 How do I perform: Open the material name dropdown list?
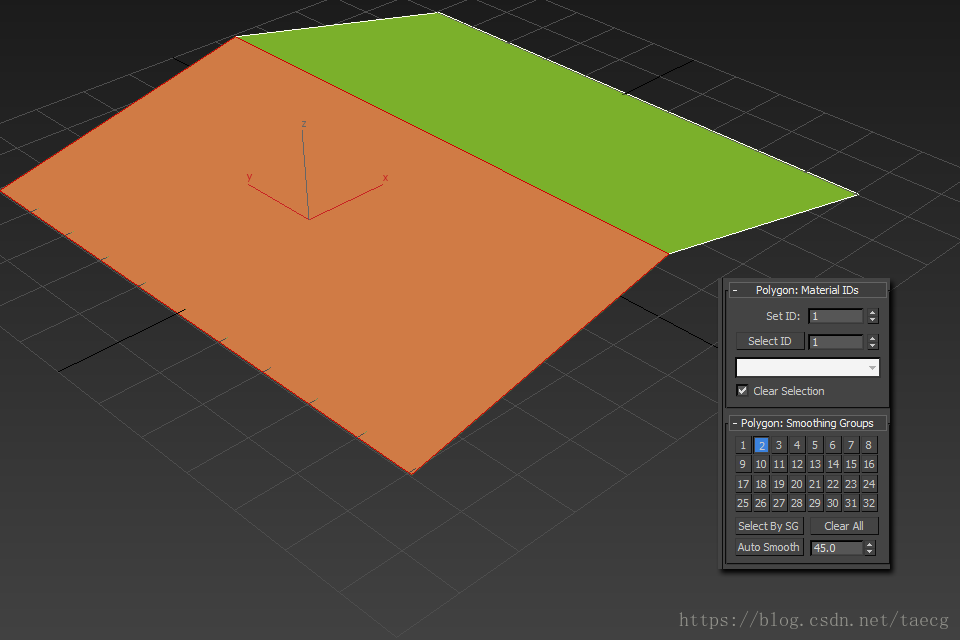coord(807,367)
